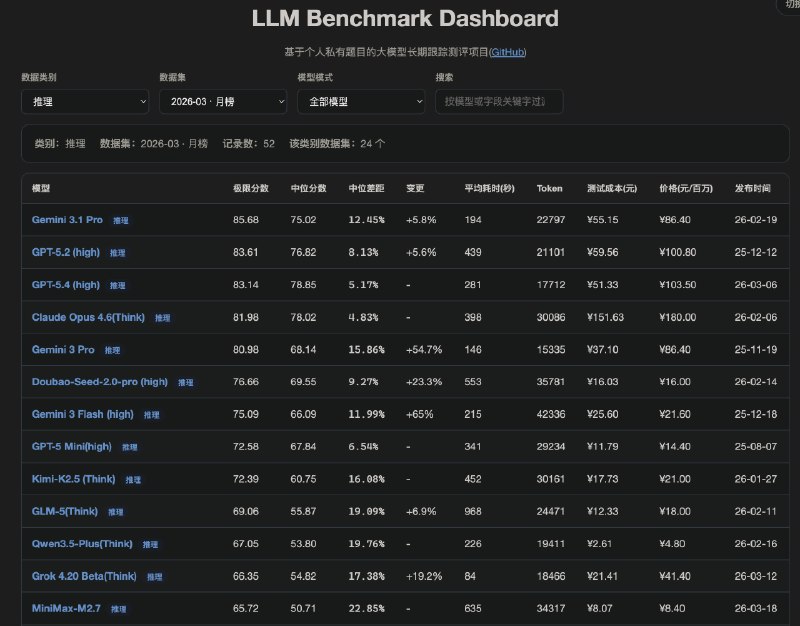Screen dimensions: 800x626
Task: Click the 推理 tag beside Gemini 3.1 Pro
Action: click(x=121, y=220)
